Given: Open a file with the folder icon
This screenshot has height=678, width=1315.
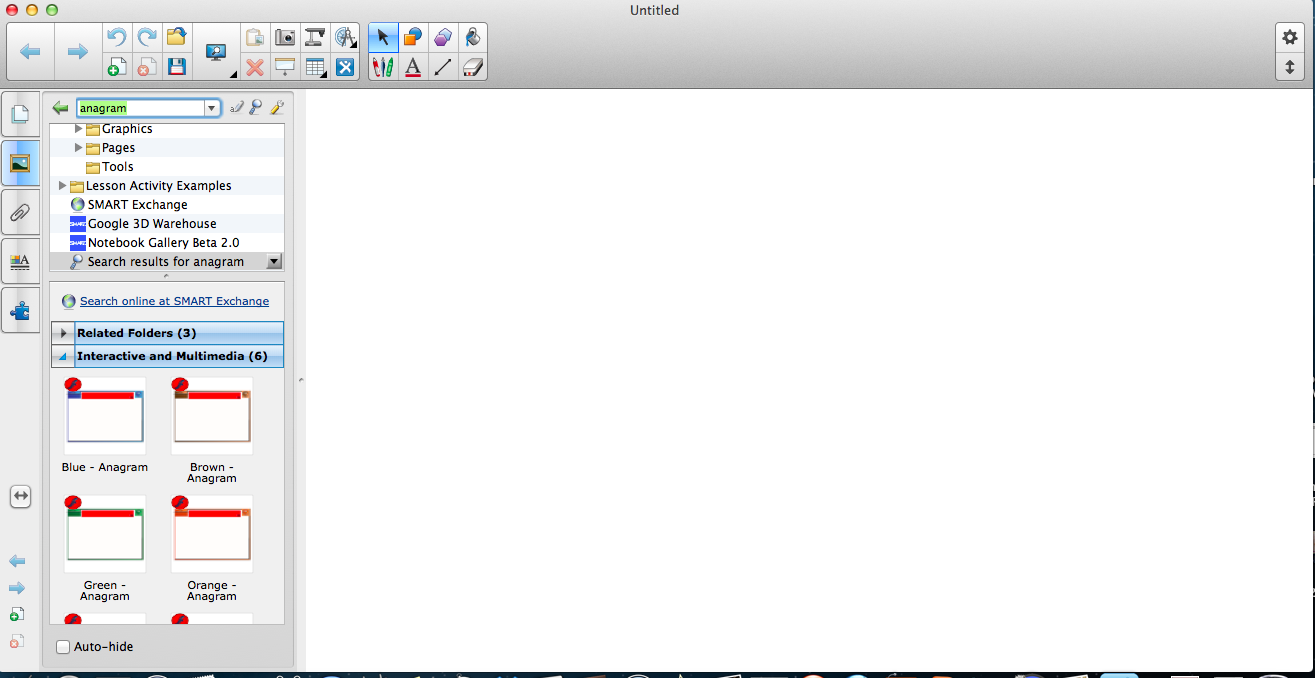Looking at the screenshot, I should pyautogui.click(x=177, y=37).
